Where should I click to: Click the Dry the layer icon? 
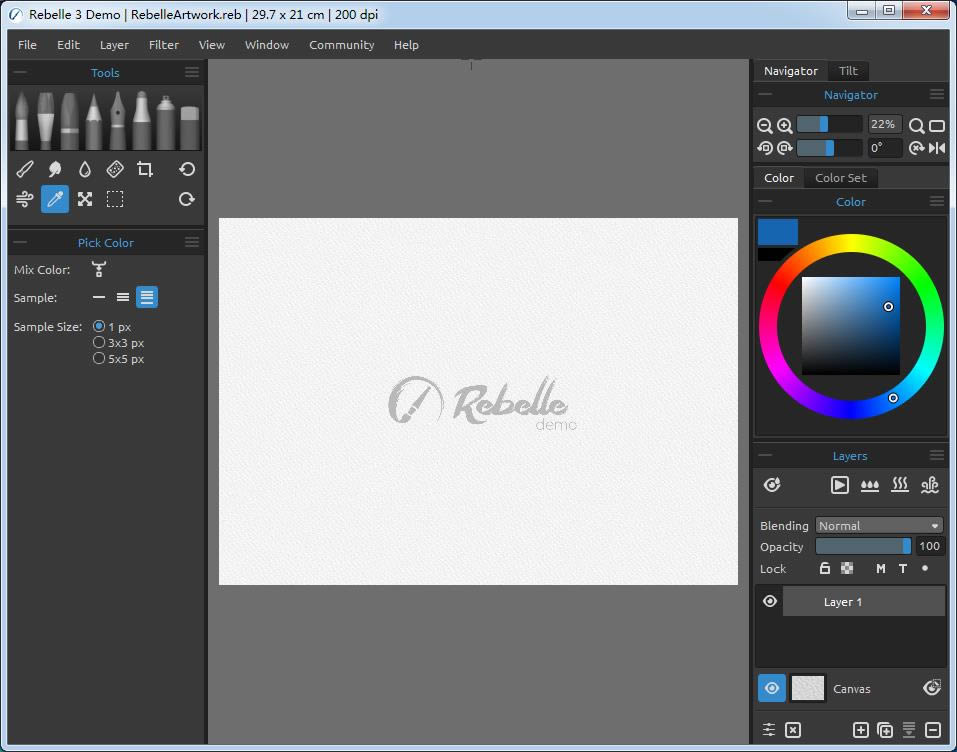click(x=900, y=485)
